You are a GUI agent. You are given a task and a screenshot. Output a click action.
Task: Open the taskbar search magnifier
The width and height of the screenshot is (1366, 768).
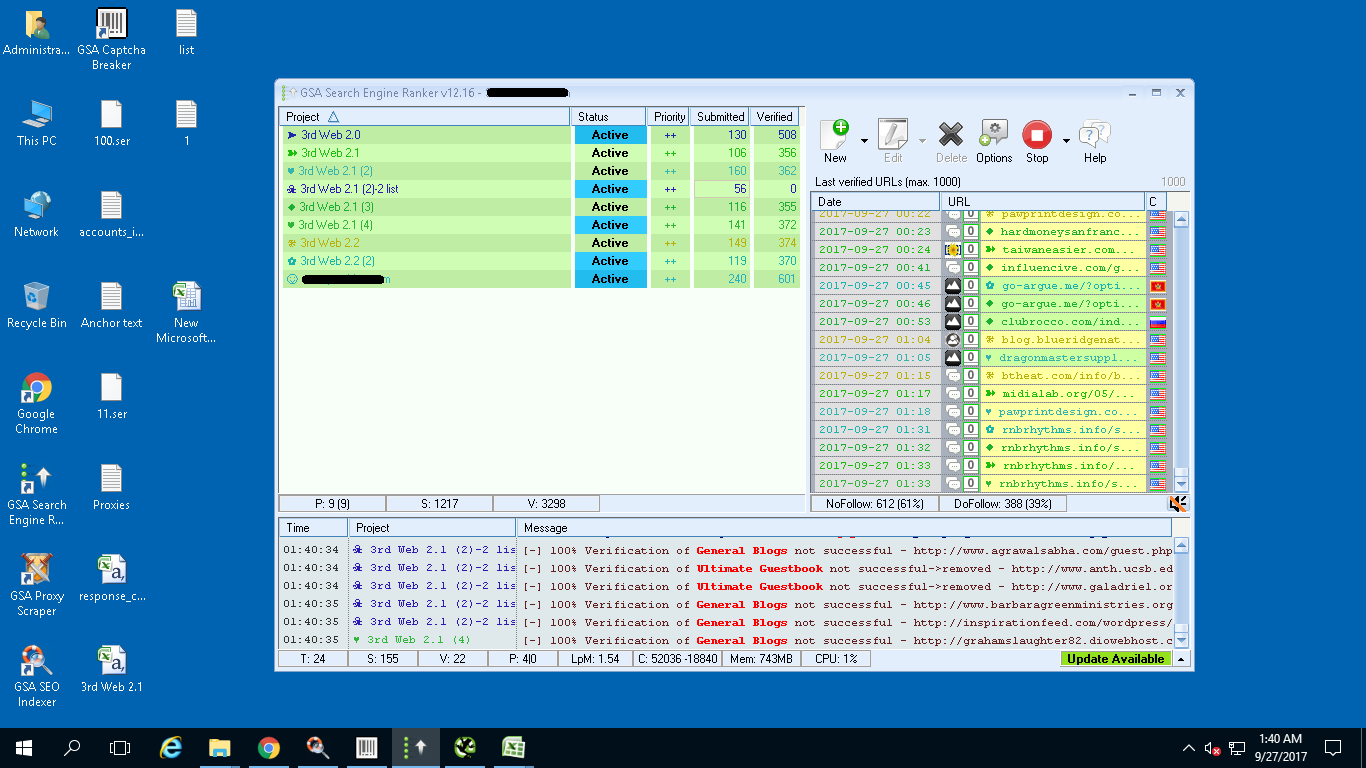72,747
